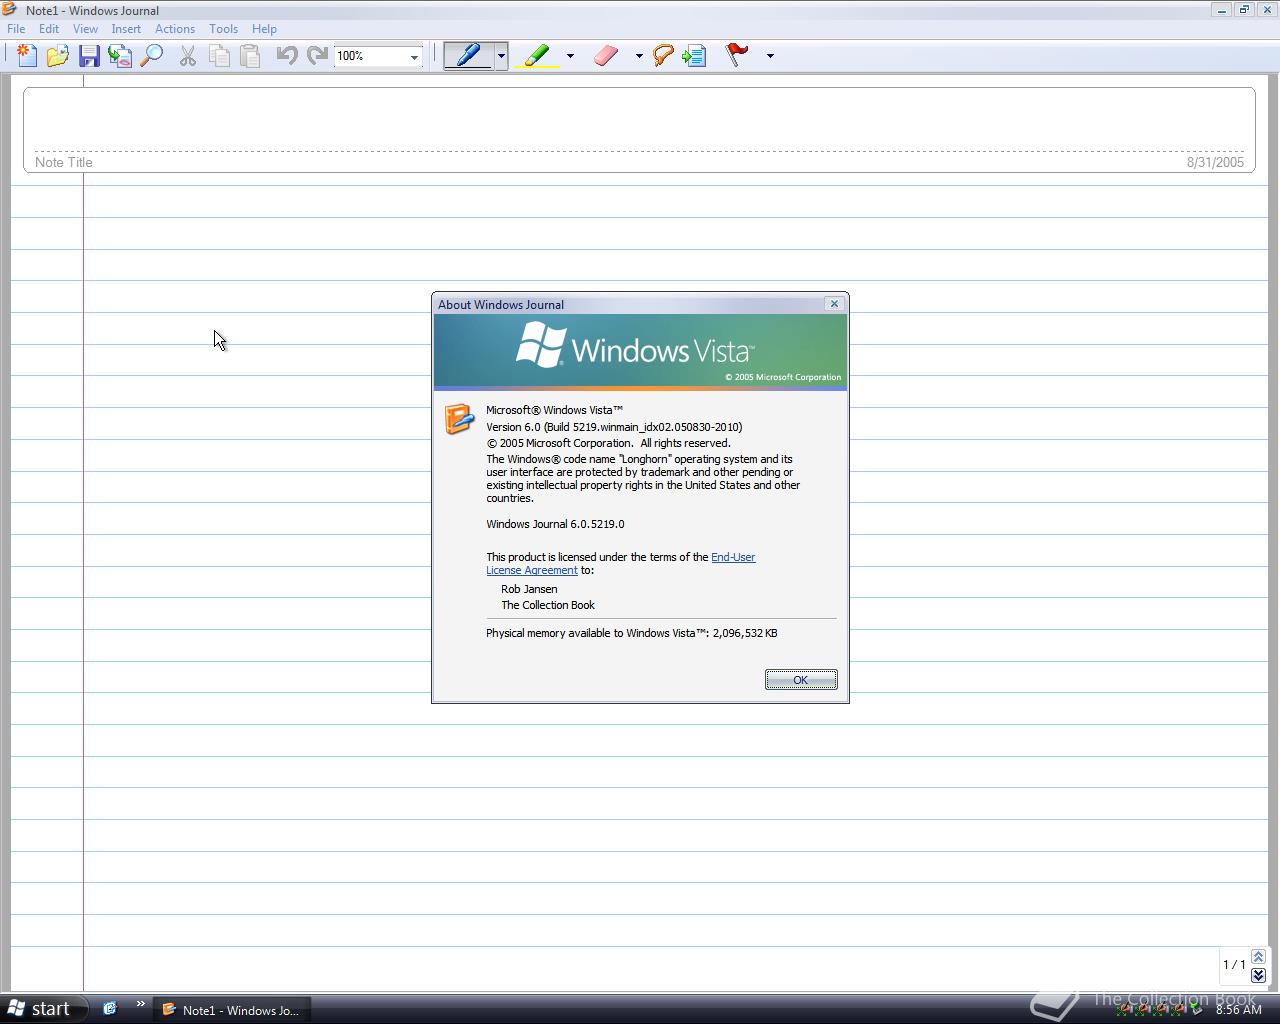Open the Insert menu
Image resolution: width=1280 pixels, height=1024 pixels.
pyautogui.click(x=126, y=29)
